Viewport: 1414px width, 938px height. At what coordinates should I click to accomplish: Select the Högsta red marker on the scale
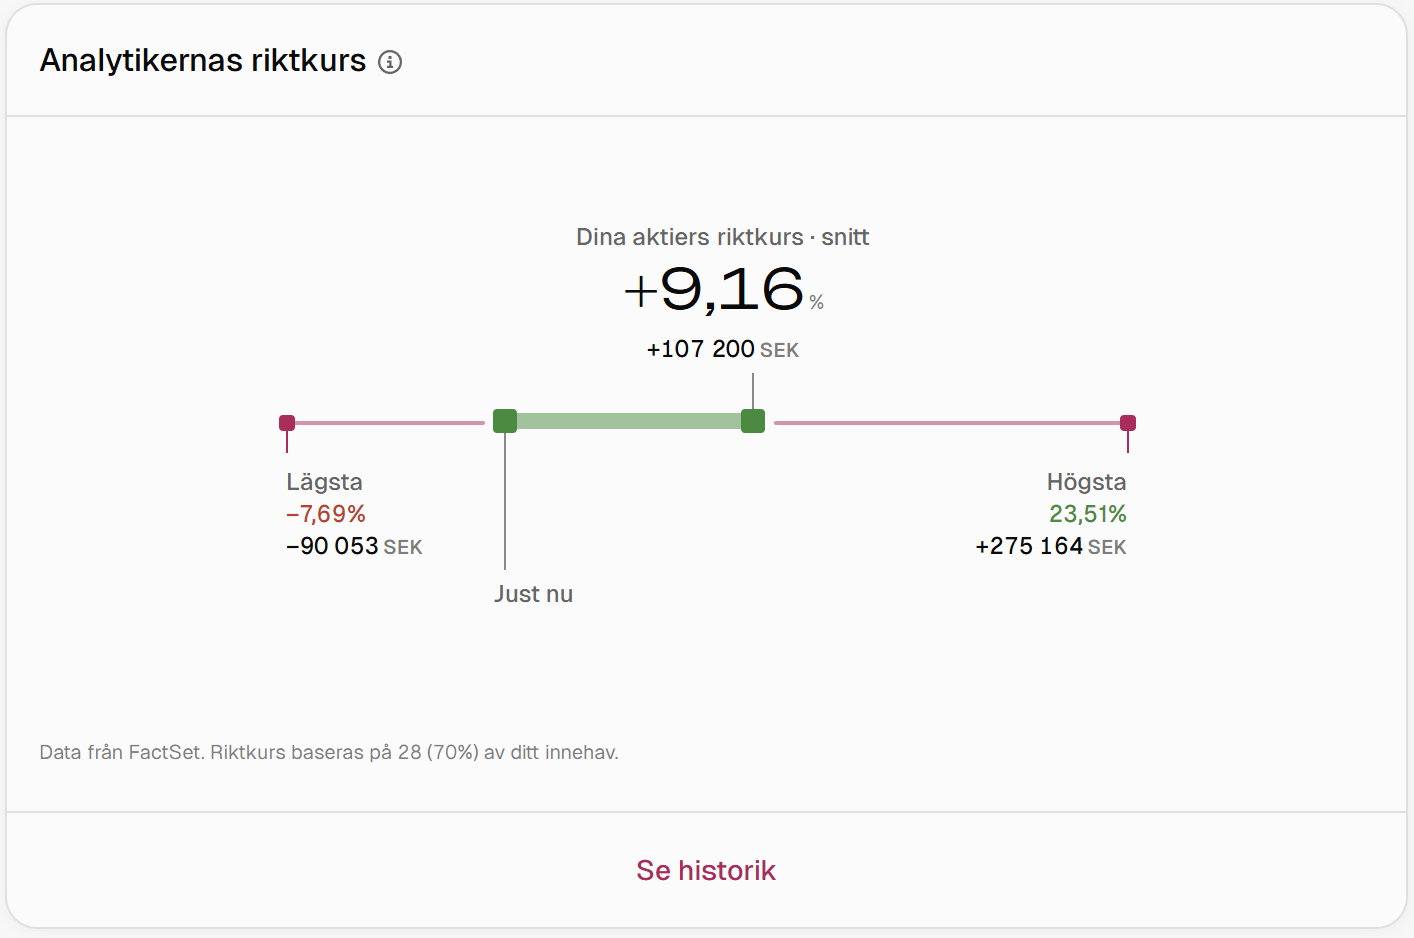(1128, 423)
